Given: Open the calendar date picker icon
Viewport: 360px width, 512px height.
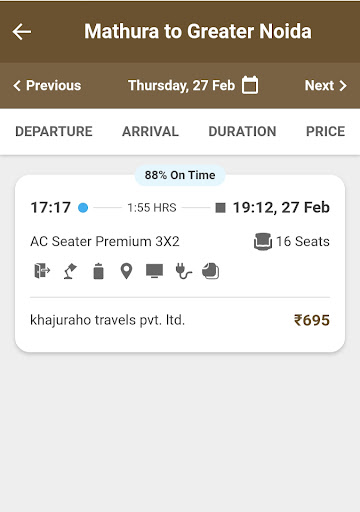Looking at the screenshot, I should click(x=250, y=85).
